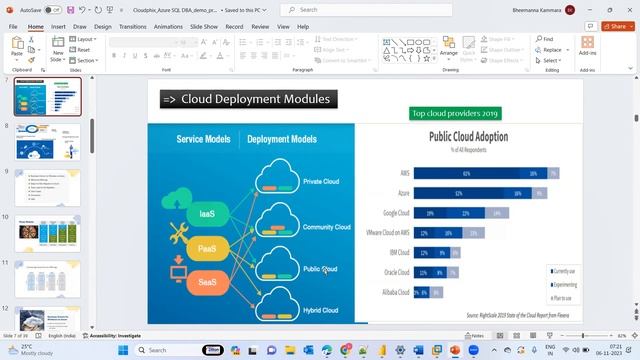Open Windows Start menu

(123, 350)
